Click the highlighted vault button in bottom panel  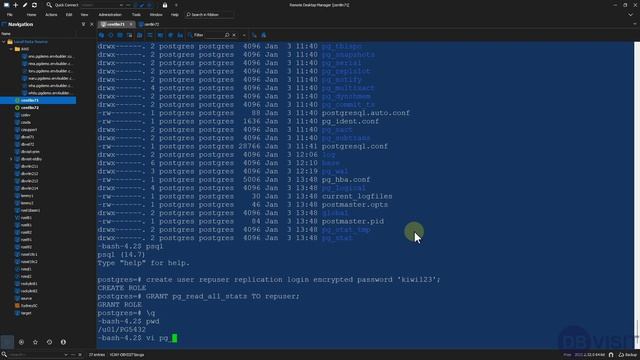pyautogui.click(x=7, y=342)
